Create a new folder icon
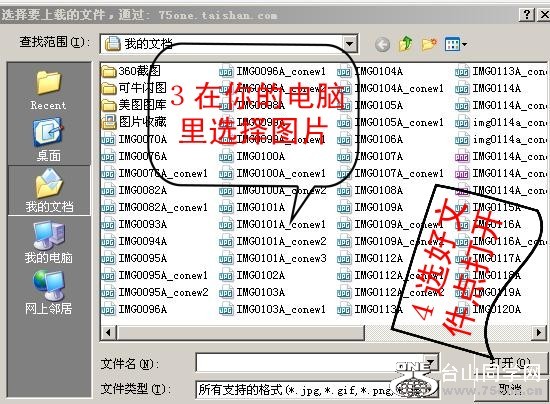Viewport: 550px width, 404px height. 429,44
